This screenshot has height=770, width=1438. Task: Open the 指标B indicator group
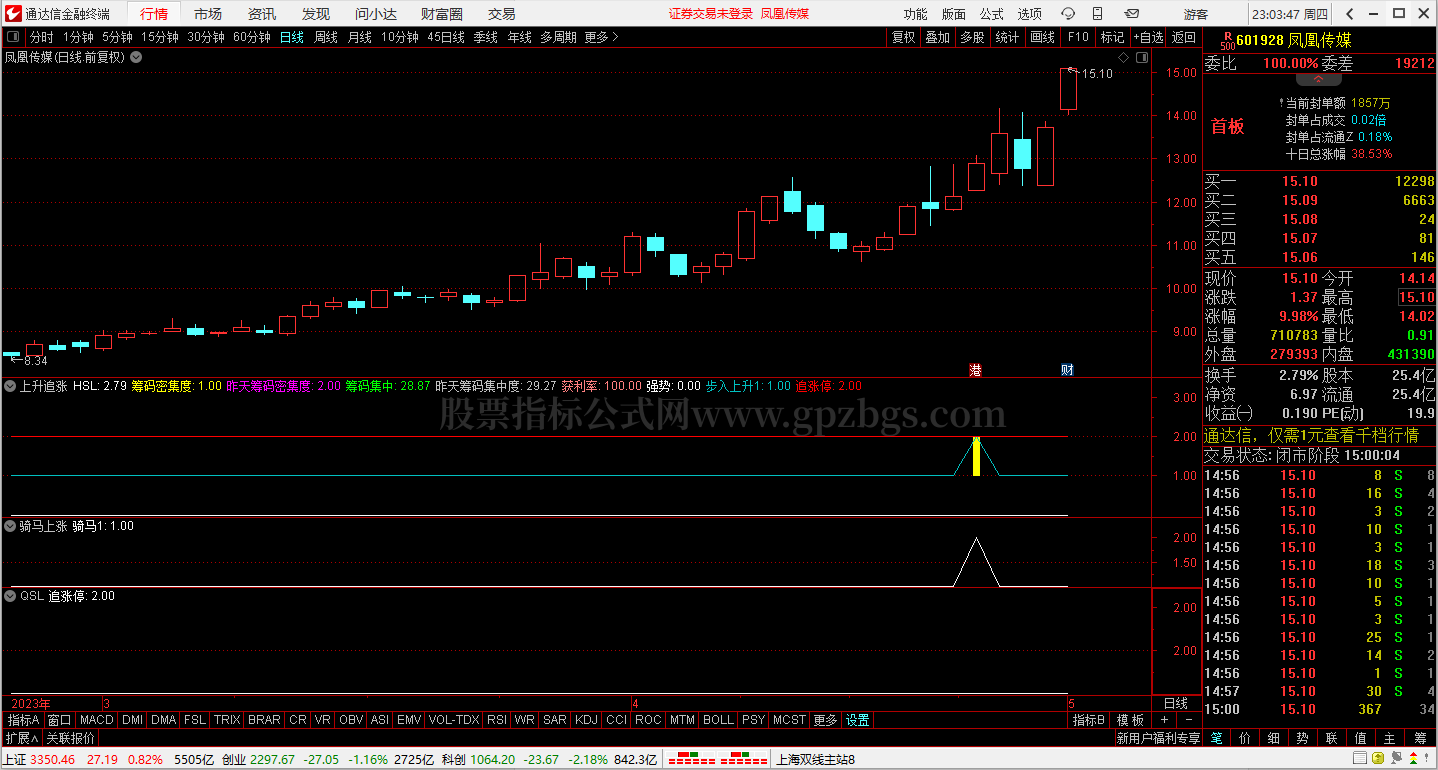[1088, 720]
